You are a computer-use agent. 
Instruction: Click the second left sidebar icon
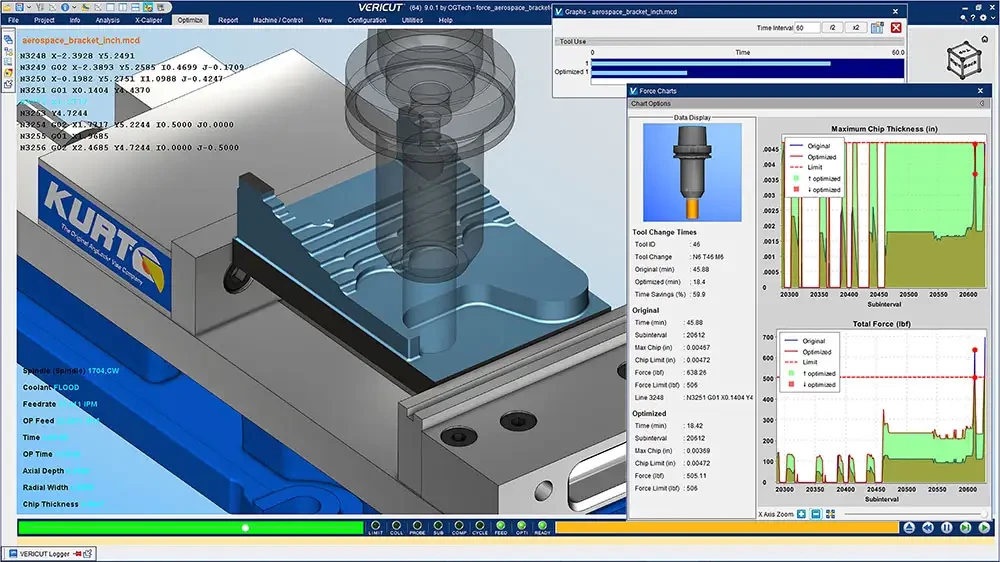pyautogui.click(x=8, y=50)
